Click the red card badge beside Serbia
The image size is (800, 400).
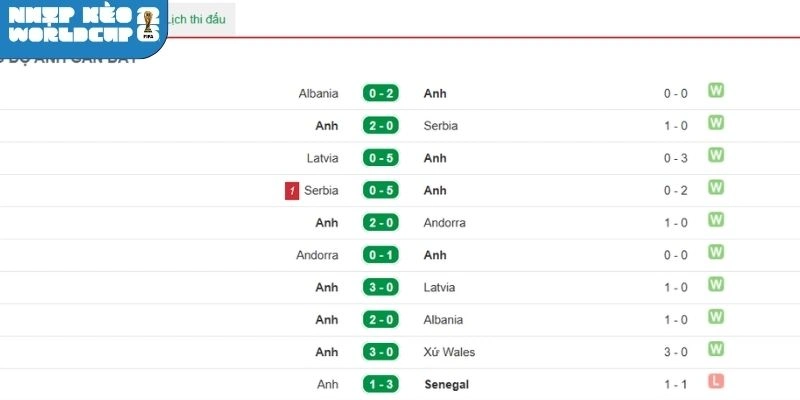pos(292,190)
